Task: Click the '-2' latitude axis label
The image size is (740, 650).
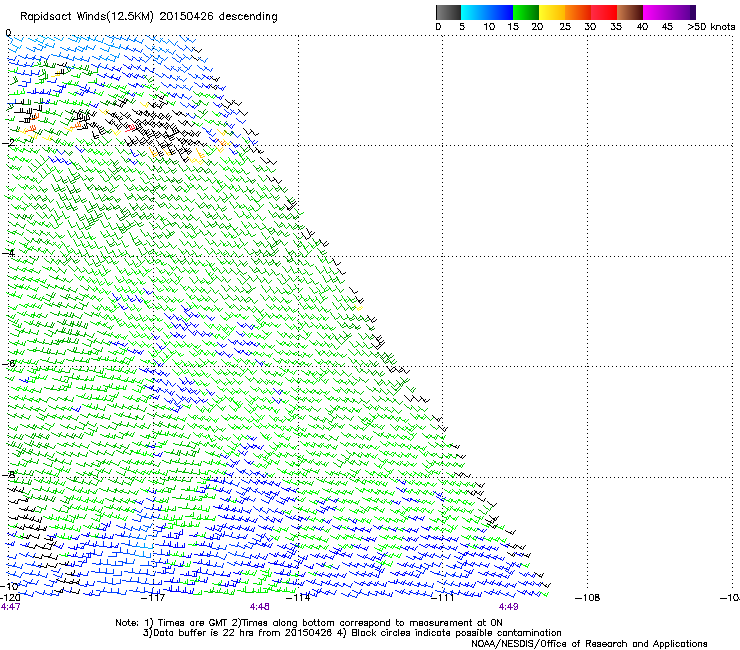Action: click(8, 143)
